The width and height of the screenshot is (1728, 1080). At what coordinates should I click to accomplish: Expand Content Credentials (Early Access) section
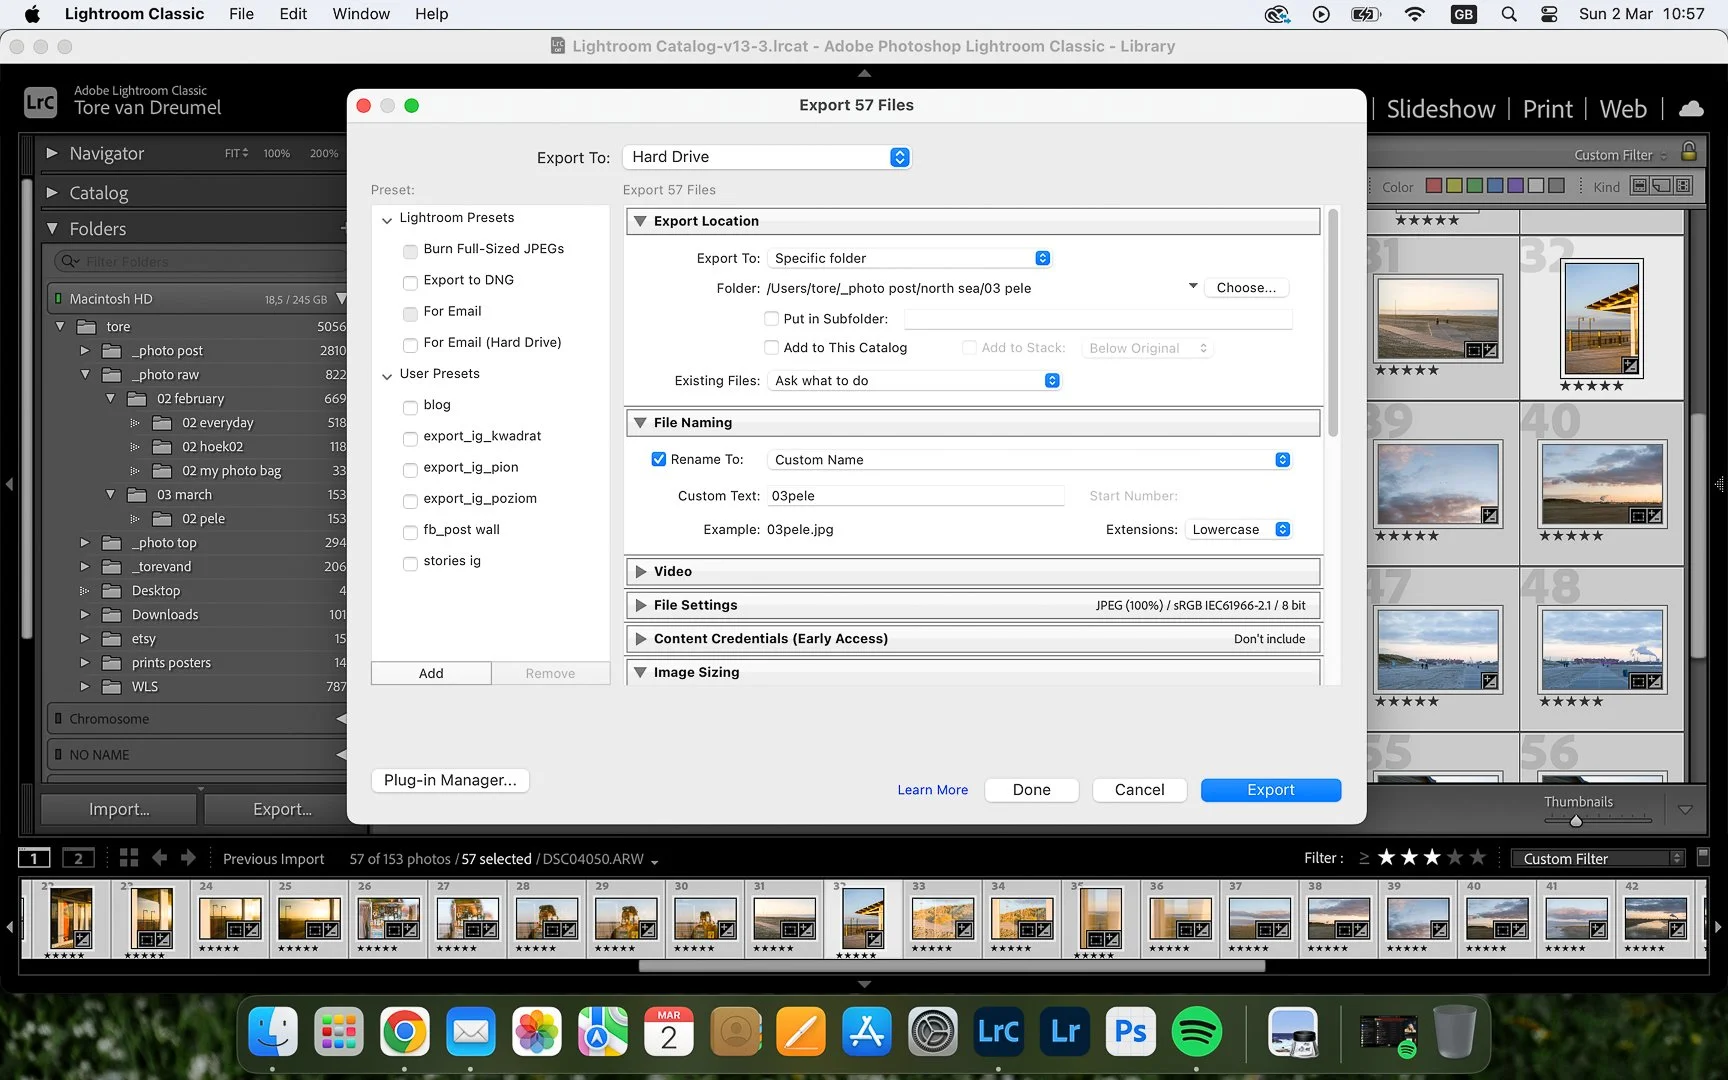click(x=641, y=638)
